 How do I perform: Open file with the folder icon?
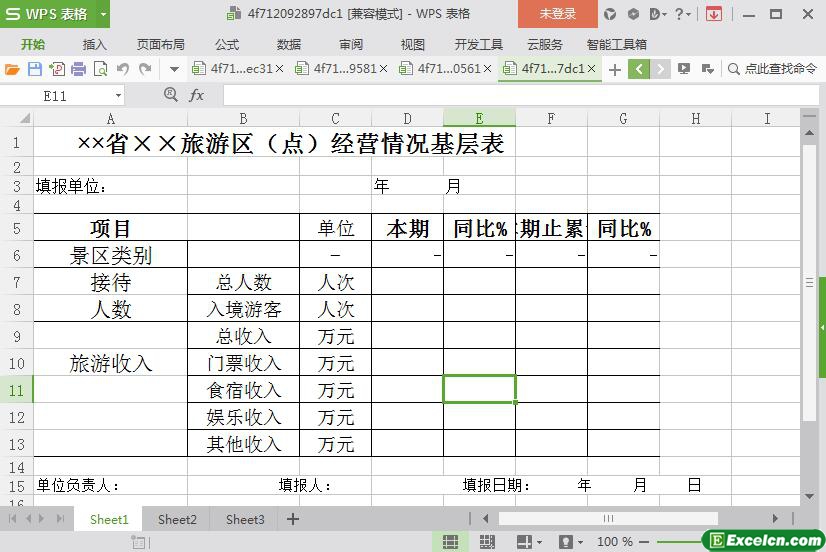click(x=12, y=69)
